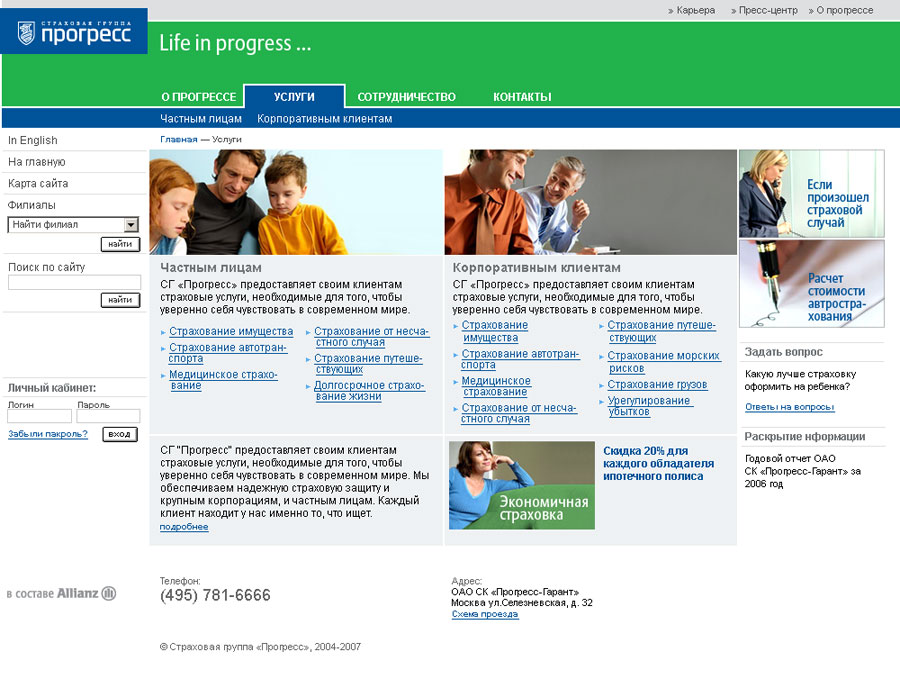Viewport: 900px width, 697px height.
Task: Open Страхование путешествующих under Частным лицам
Action: [368, 364]
